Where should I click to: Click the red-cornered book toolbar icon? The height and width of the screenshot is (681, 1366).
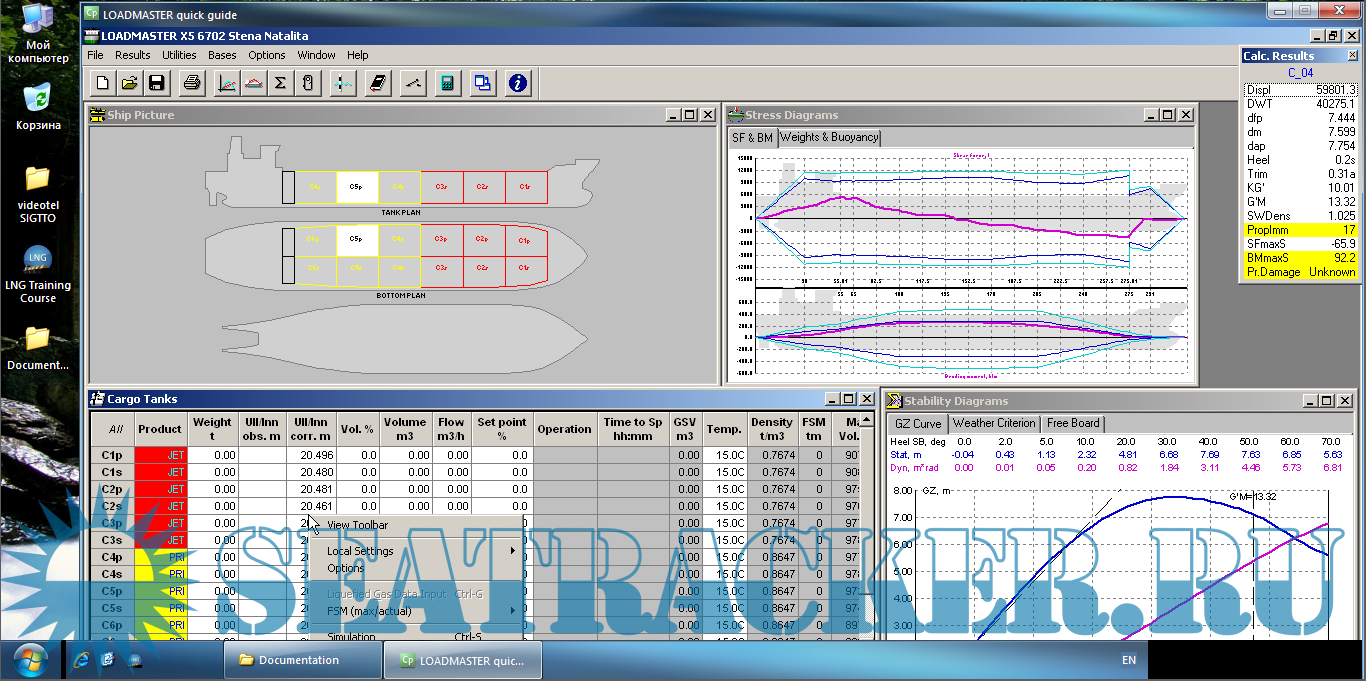[x=377, y=83]
